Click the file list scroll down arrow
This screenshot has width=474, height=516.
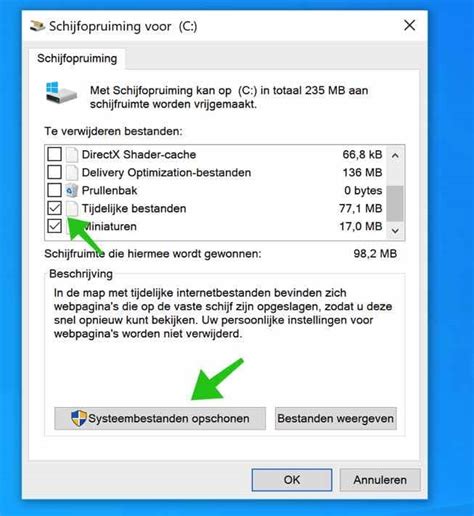click(x=395, y=231)
